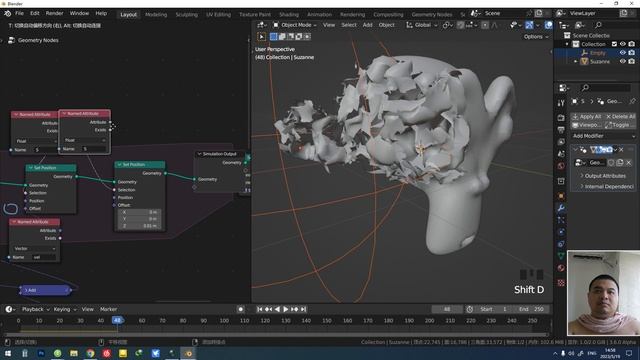Disable rendering of Suzanne object
Viewport: 640px width, 360px height.
[x=632, y=61]
